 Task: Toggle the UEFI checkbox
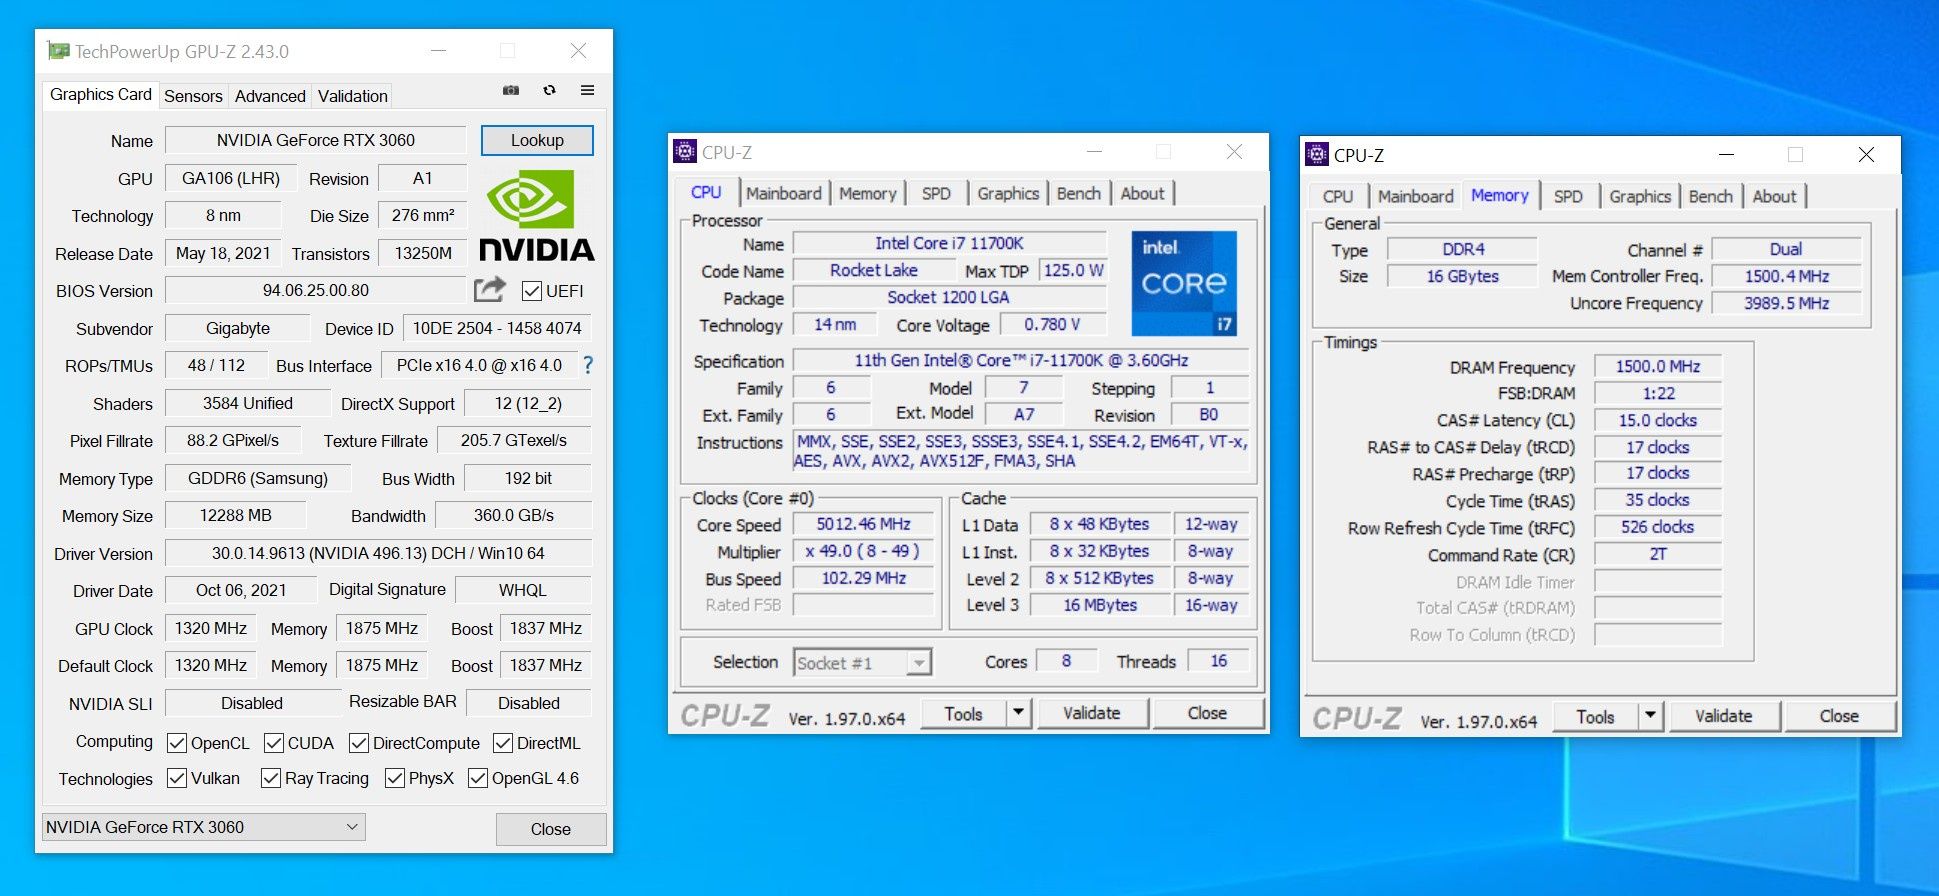tap(532, 291)
